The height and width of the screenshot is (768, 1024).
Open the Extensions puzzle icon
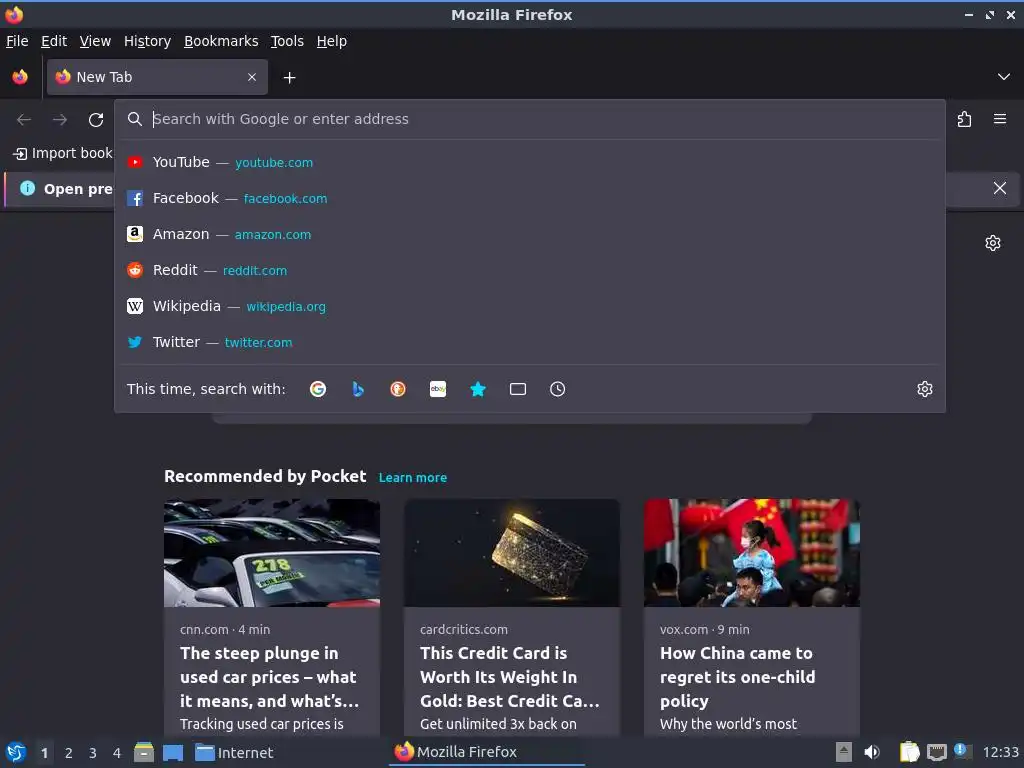point(965,119)
